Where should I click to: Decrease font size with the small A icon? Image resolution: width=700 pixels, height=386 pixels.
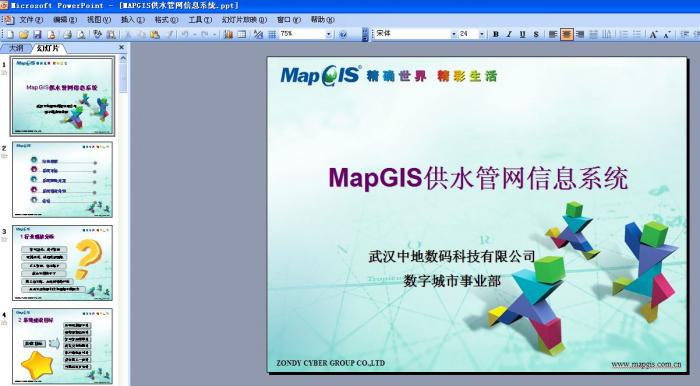[667, 34]
